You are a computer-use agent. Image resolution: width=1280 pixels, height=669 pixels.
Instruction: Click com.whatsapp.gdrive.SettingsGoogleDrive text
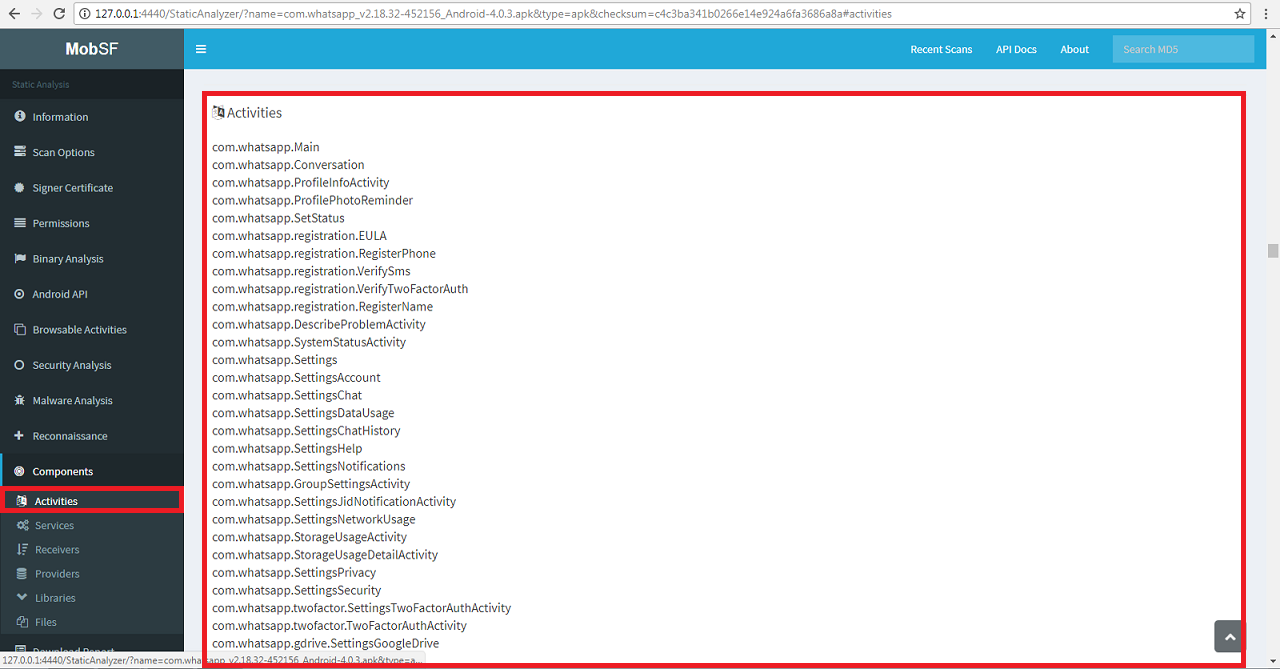(326, 643)
